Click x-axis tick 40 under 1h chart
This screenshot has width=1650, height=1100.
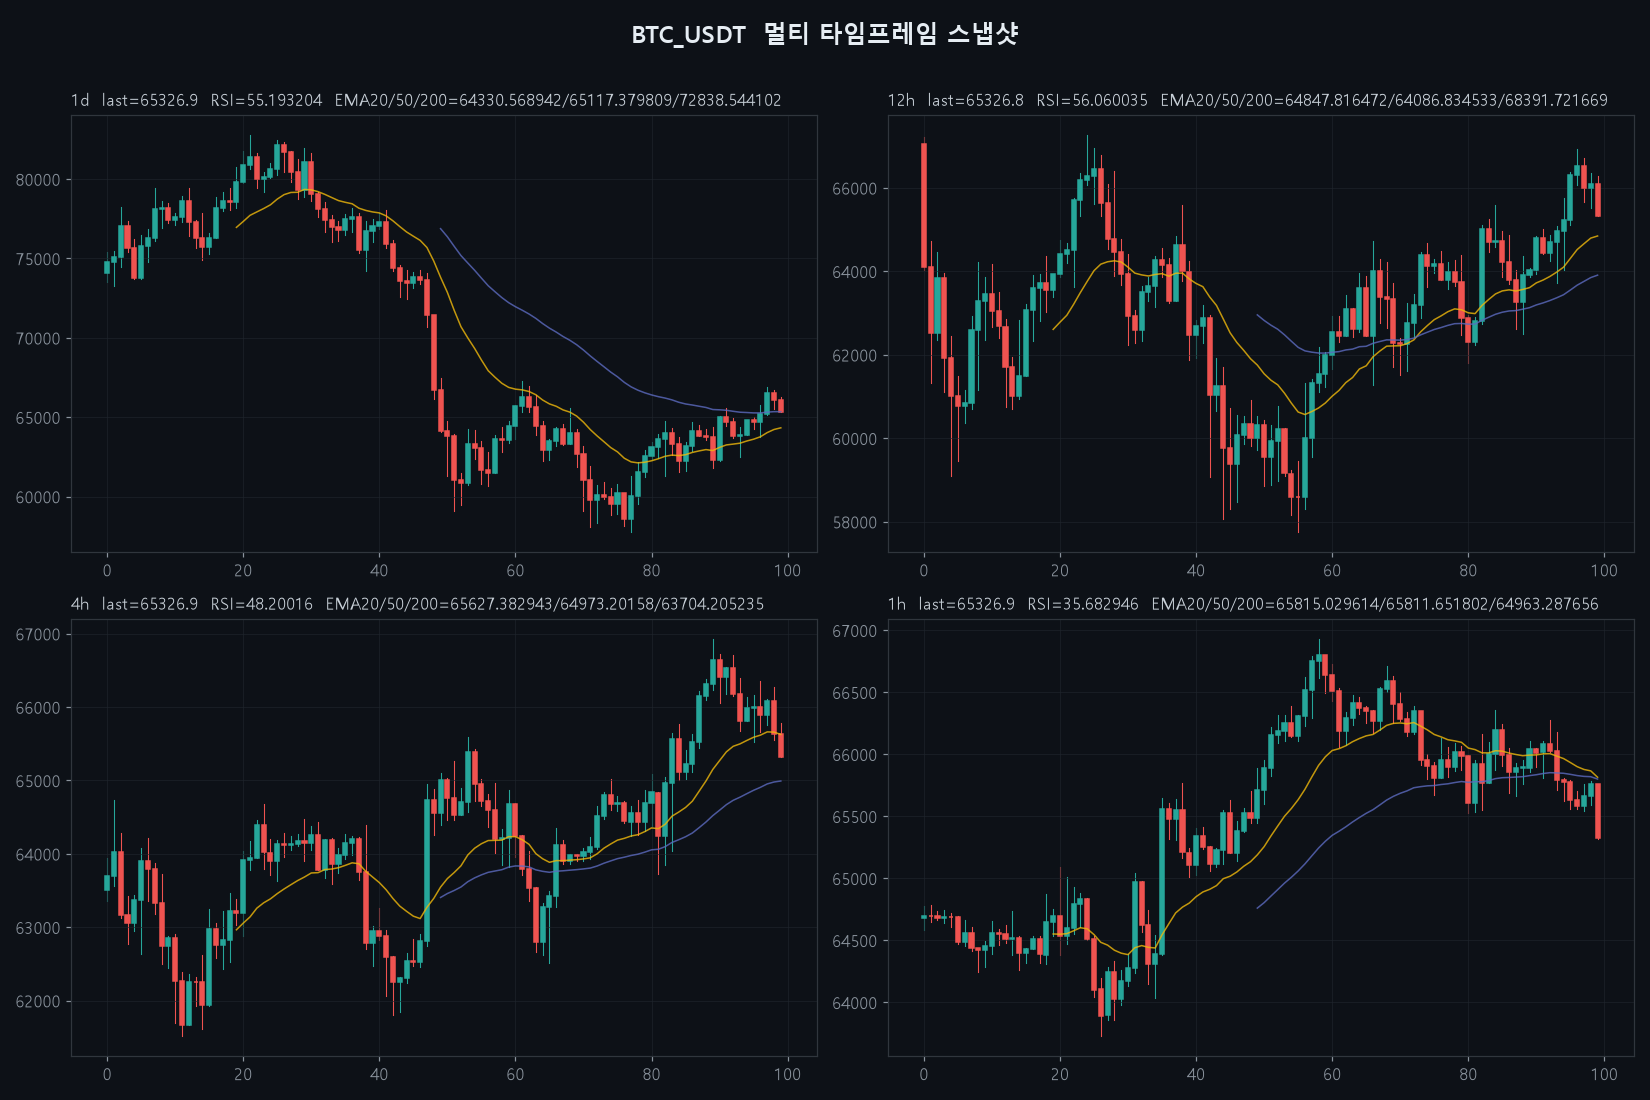[1196, 1075]
